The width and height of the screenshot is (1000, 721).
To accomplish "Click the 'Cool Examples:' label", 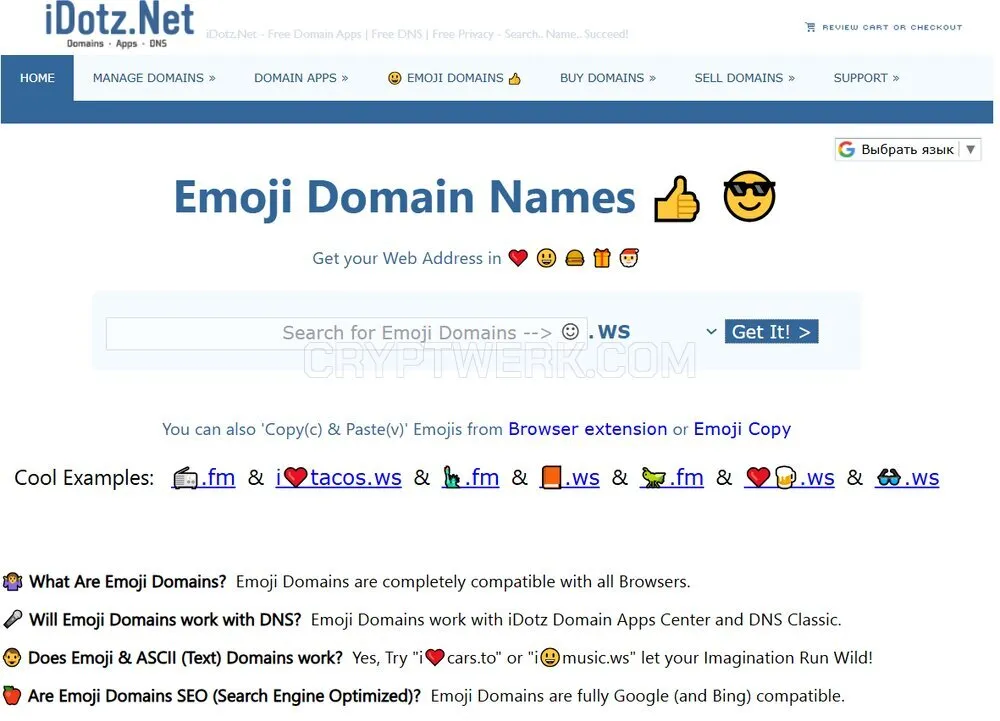I will click(84, 477).
